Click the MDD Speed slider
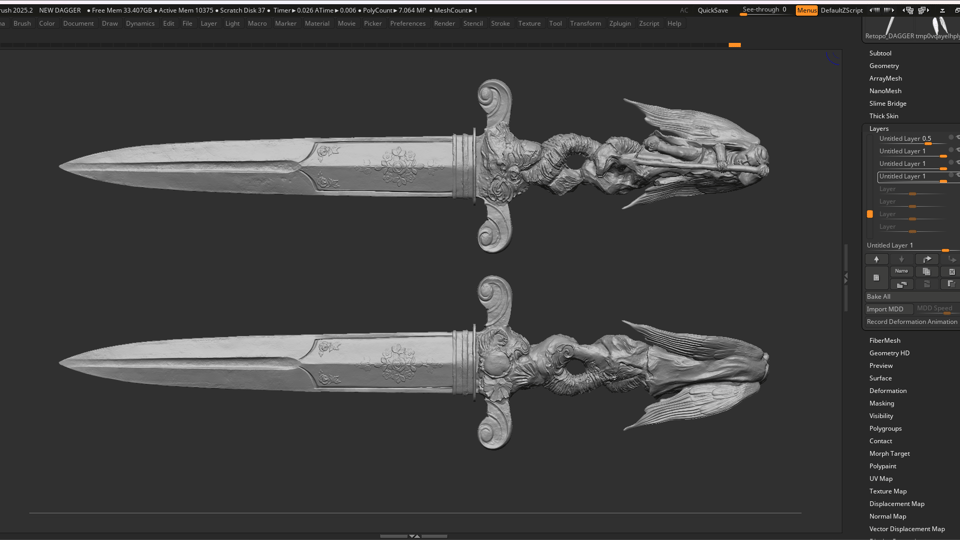The height and width of the screenshot is (540, 960). tap(937, 309)
